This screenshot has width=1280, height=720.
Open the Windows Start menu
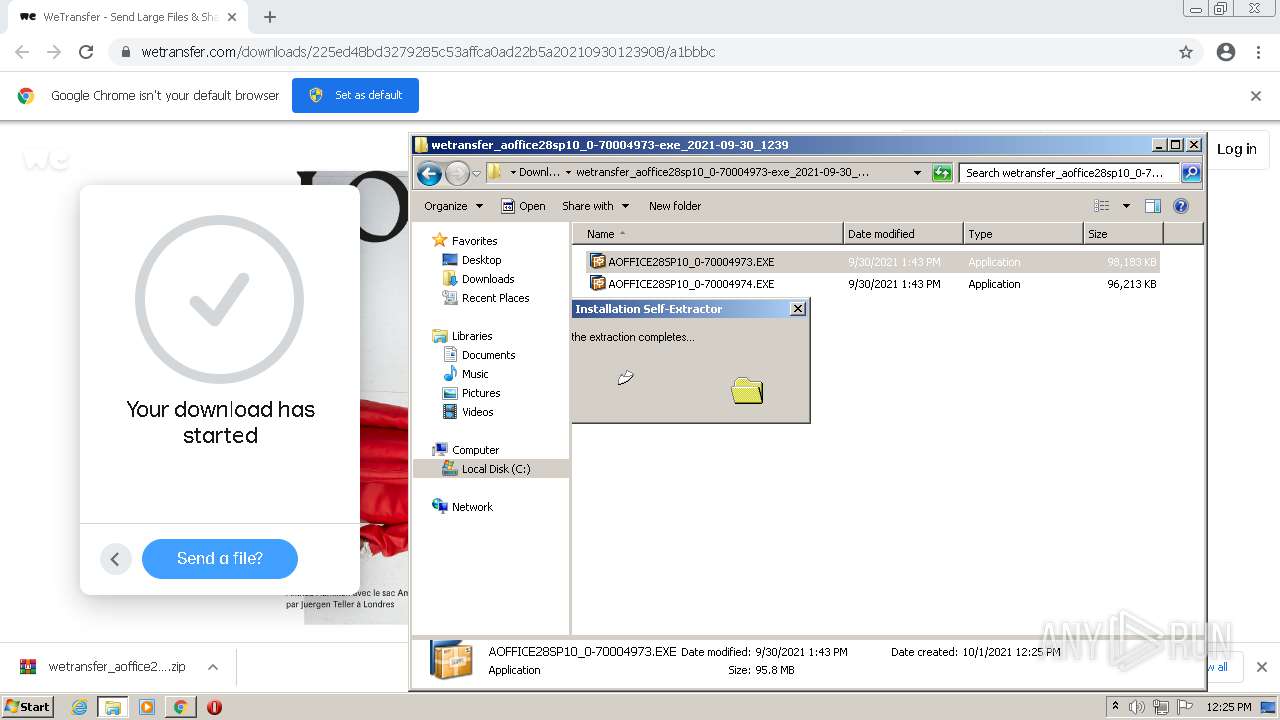(x=27, y=706)
